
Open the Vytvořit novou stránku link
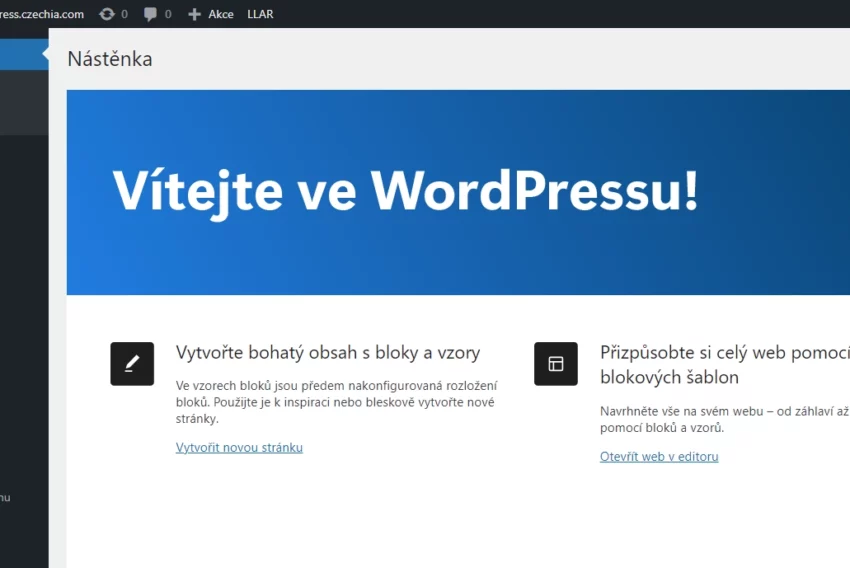coord(239,448)
